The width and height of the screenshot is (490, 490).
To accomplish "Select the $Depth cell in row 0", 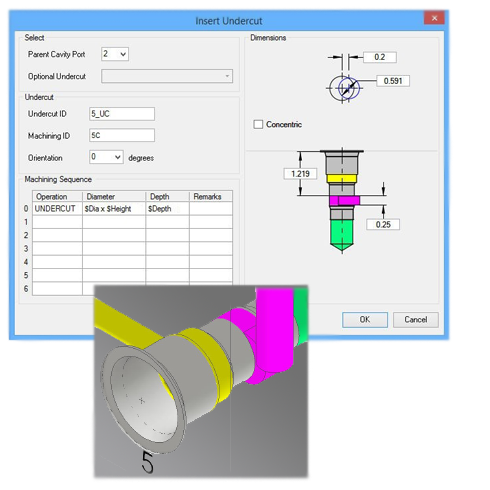I will 167,209.
